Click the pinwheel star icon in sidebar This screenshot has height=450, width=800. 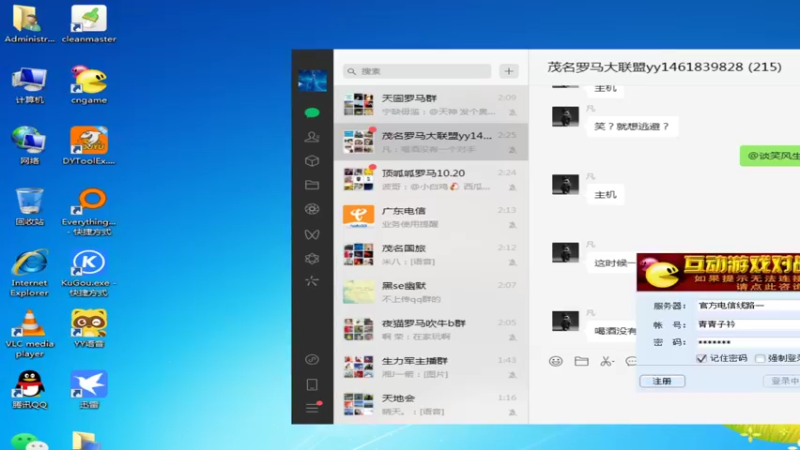point(312,281)
